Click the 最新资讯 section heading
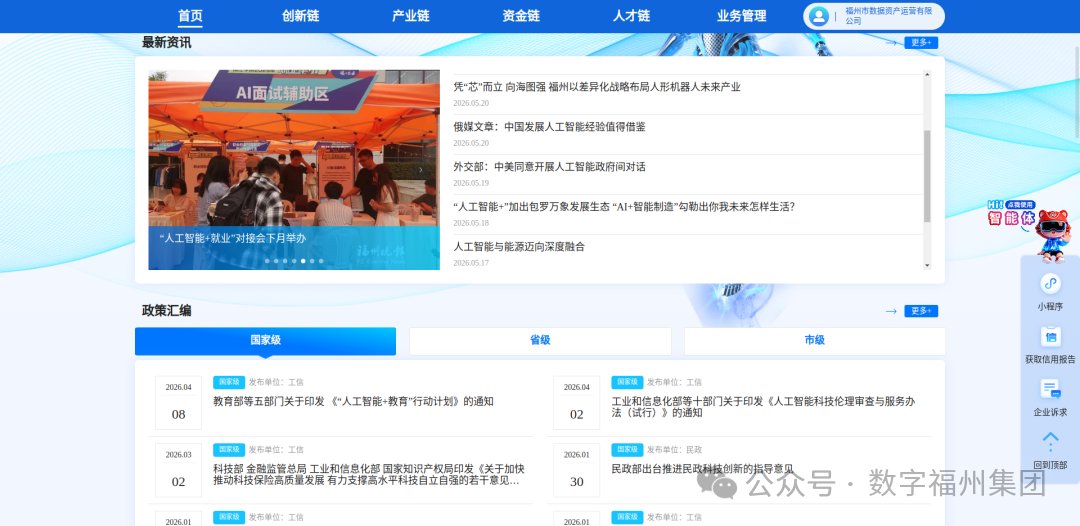Viewport: 1080px width, 526px height. (167, 43)
